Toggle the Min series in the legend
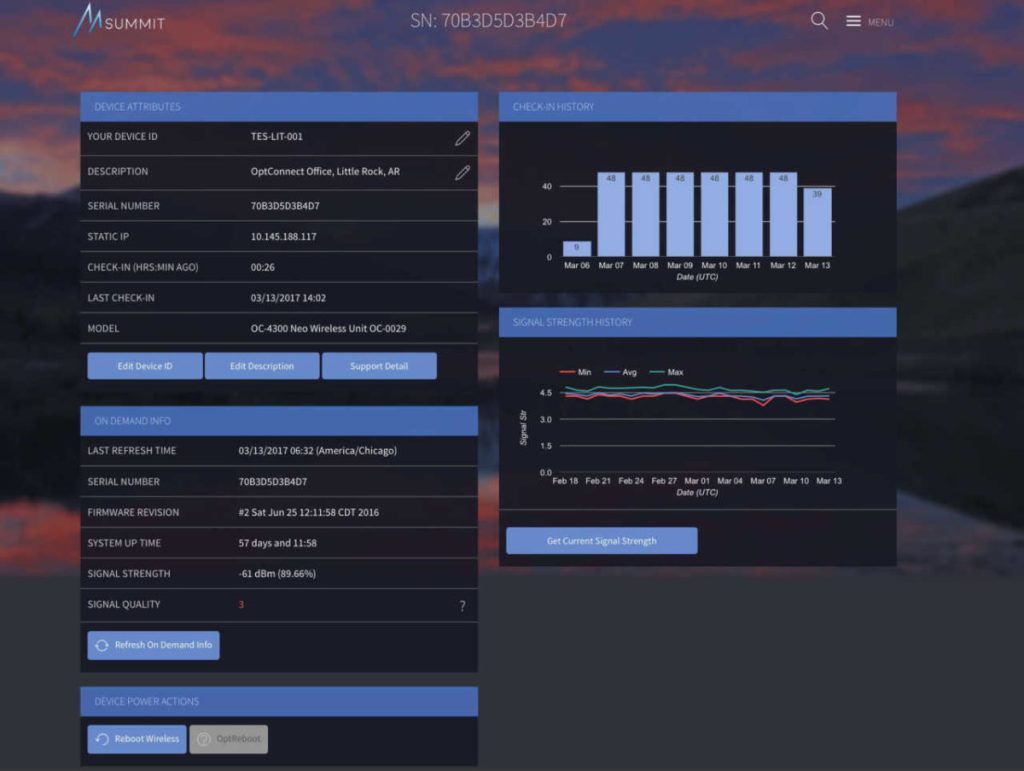The height and width of the screenshot is (771, 1024). [x=576, y=372]
